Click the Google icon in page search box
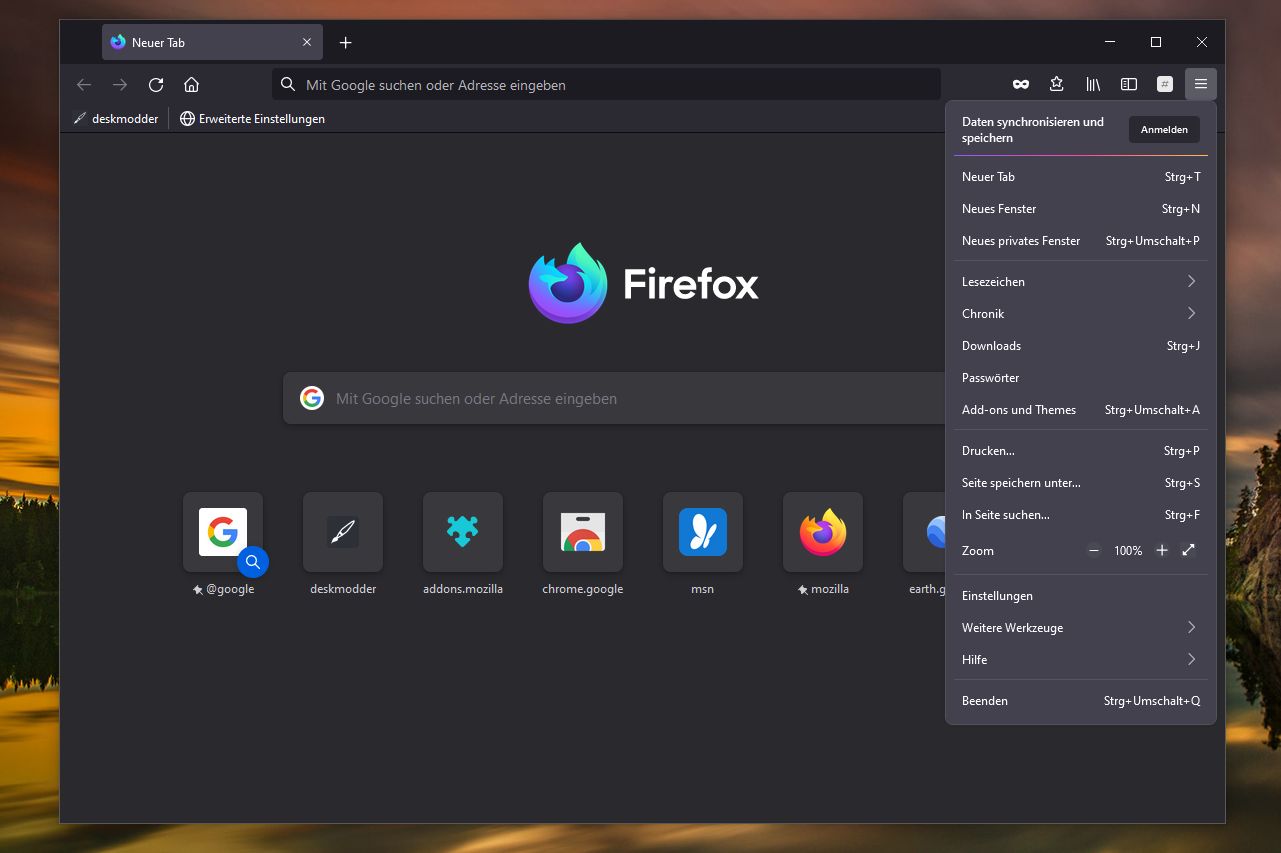Viewport: 1281px width, 853px height. (x=312, y=398)
